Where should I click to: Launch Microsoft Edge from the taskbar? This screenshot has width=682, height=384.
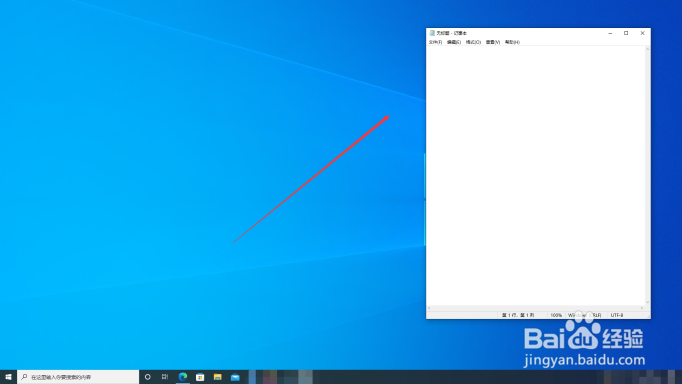(x=183, y=377)
